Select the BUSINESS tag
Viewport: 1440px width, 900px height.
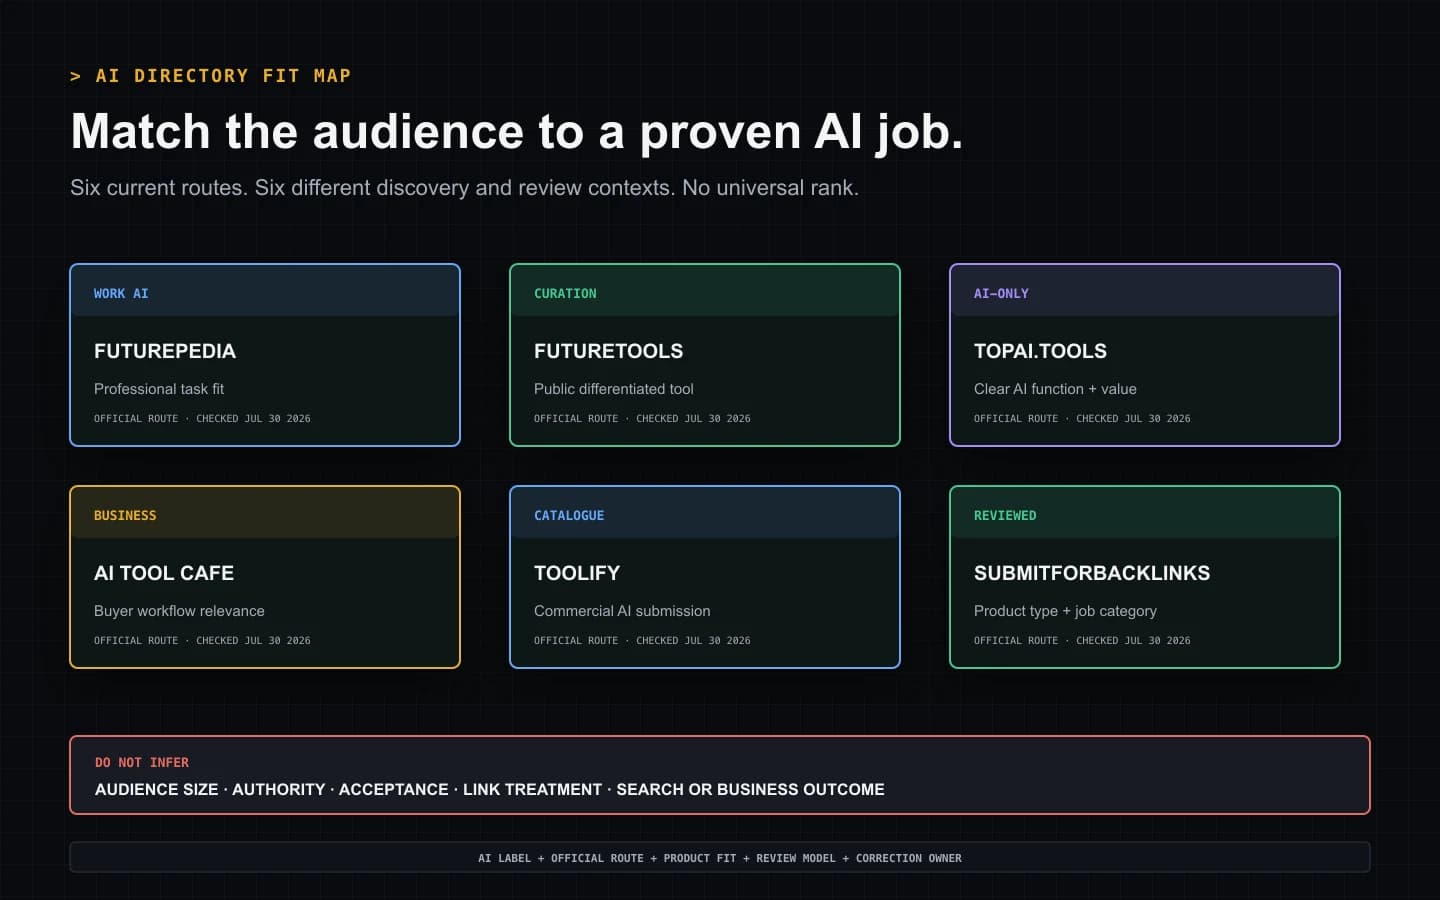tap(125, 515)
